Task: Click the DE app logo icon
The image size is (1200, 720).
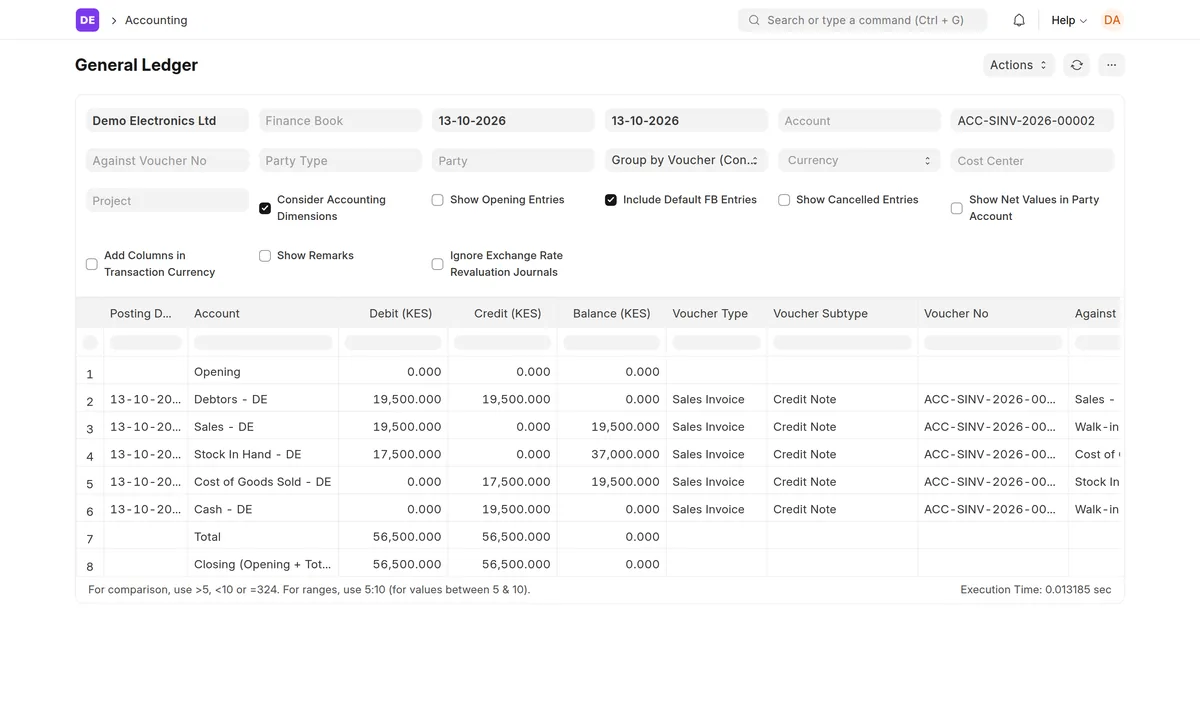Action: [x=87, y=20]
